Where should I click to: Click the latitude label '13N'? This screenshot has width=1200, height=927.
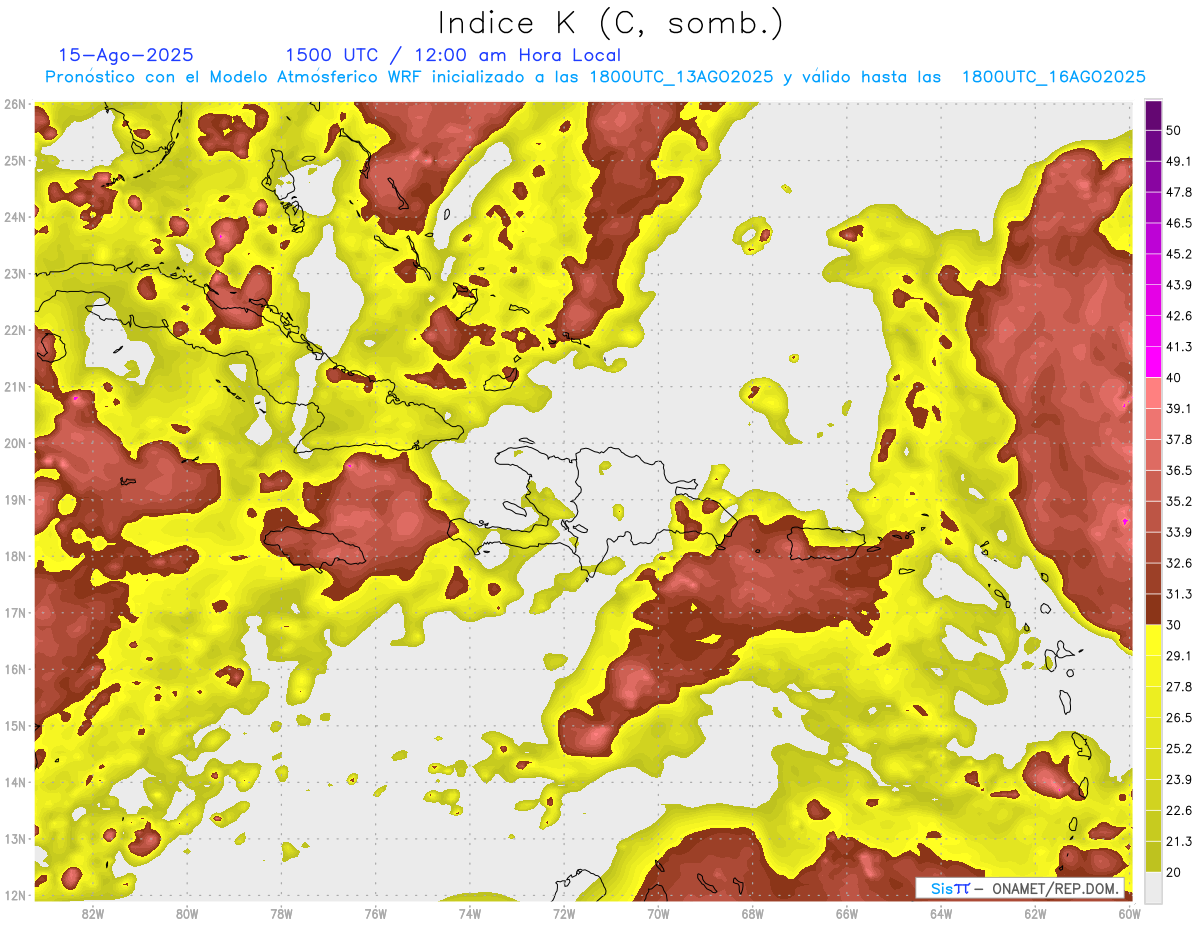coord(15,838)
